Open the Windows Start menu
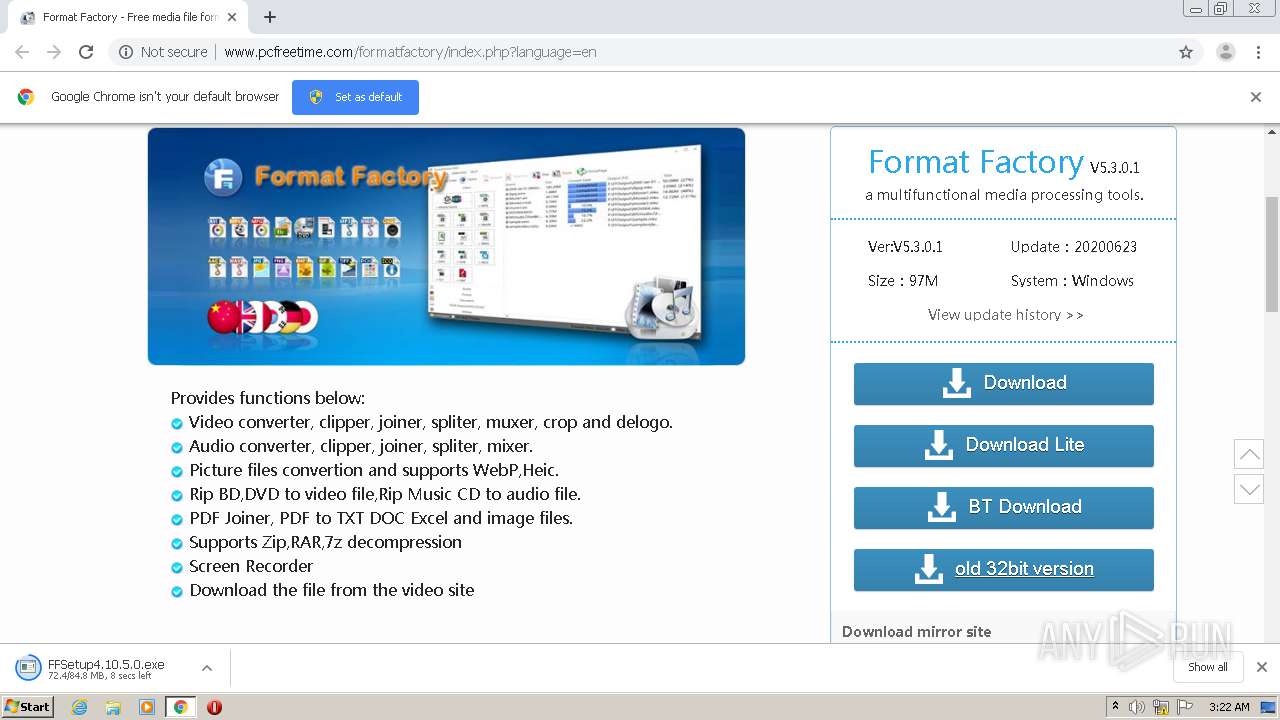This screenshot has height=720, width=1280. pyautogui.click(x=28, y=706)
